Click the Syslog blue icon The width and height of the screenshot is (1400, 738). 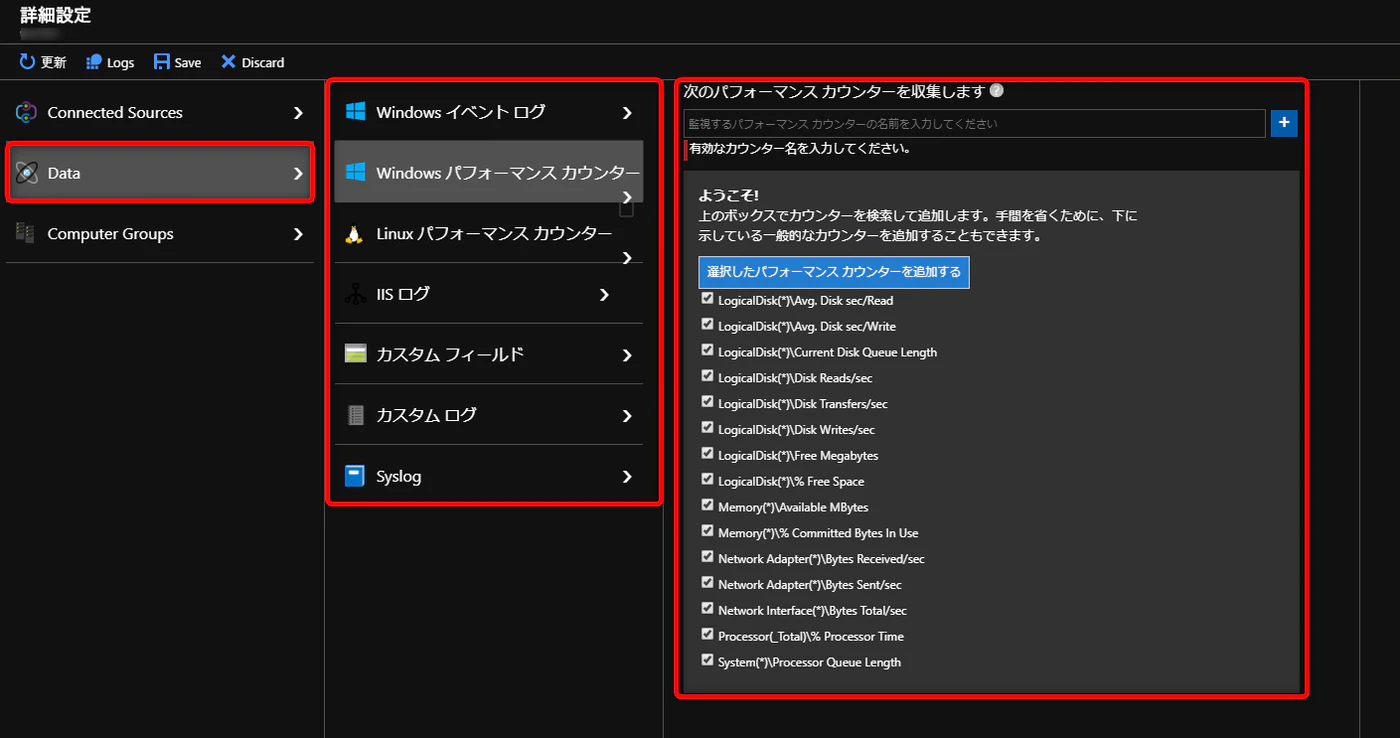pos(355,476)
